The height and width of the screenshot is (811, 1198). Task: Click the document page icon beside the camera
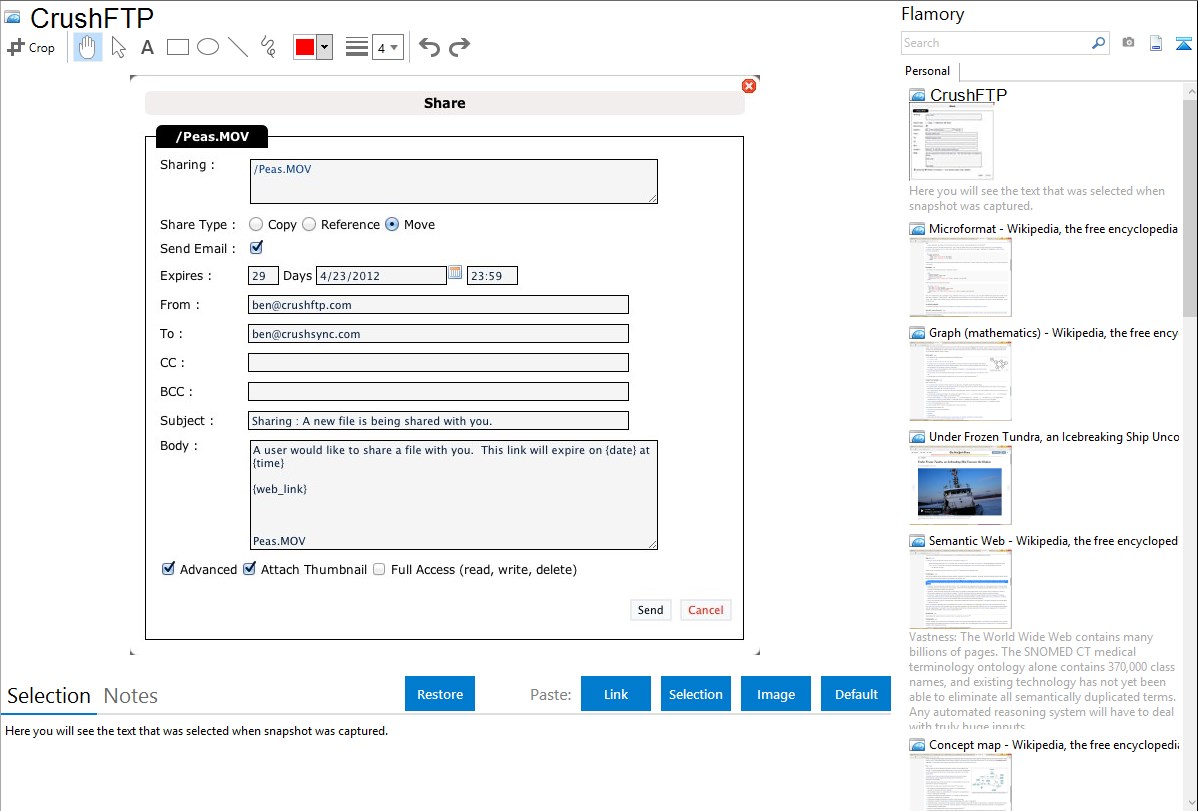coord(1156,43)
